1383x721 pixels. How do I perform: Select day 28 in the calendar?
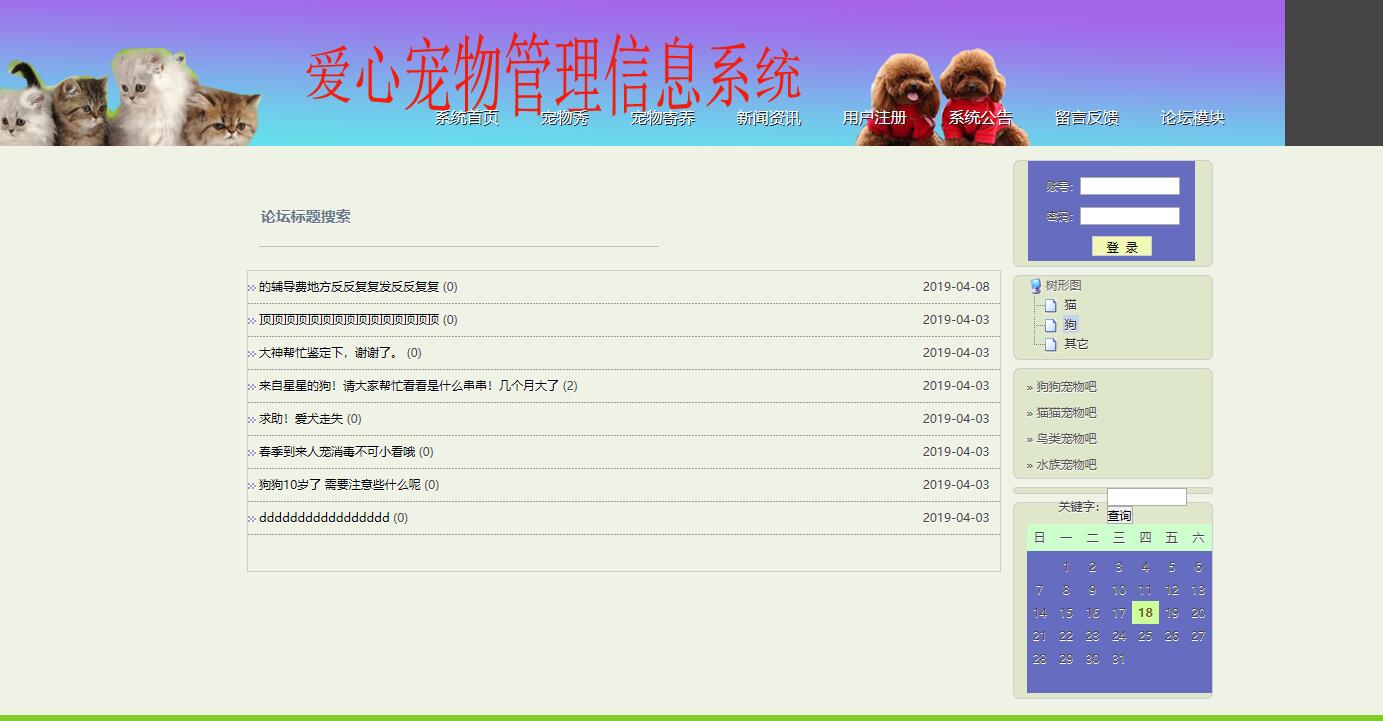coord(1040,659)
